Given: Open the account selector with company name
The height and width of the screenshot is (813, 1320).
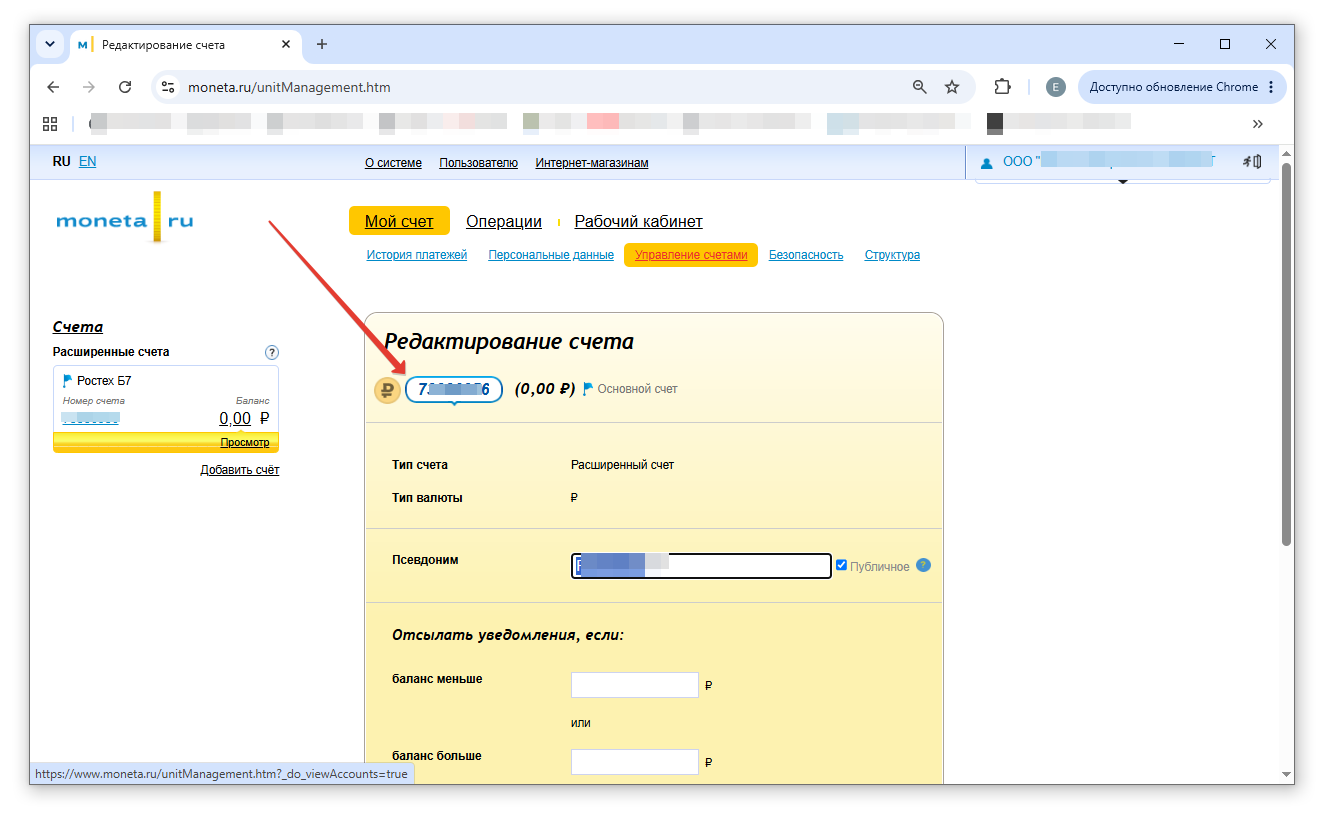Looking at the screenshot, I should (1098, 161).
